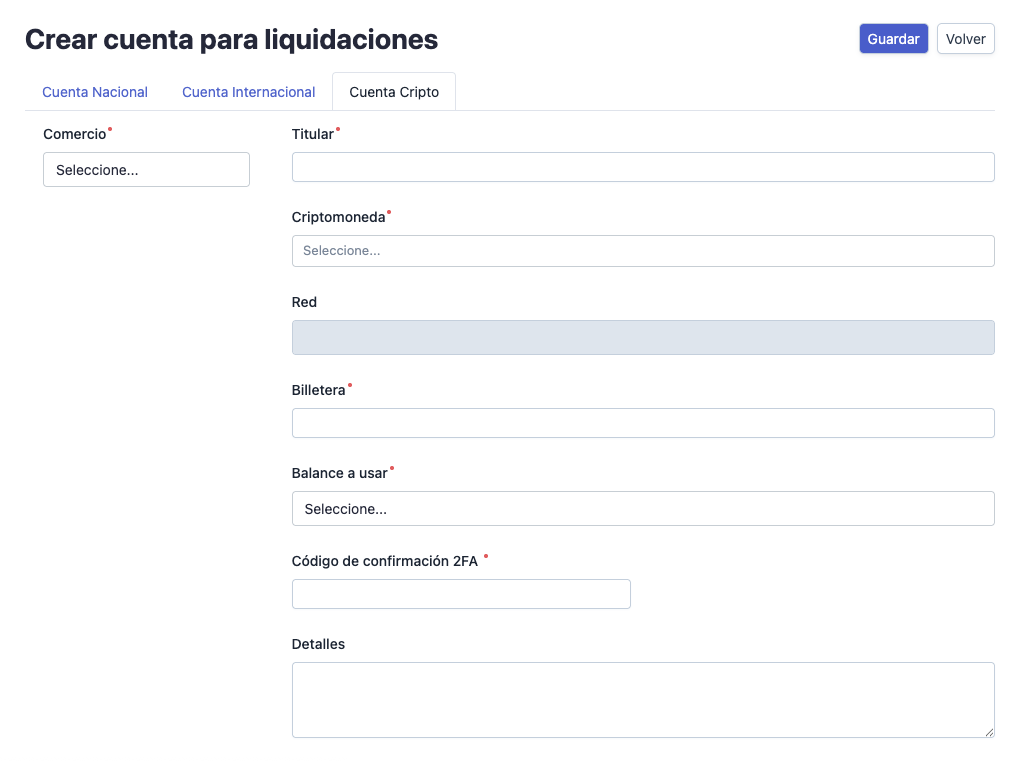The image size is (1018, 761).
Task: Click the Guardar button
Action: click(x=893, y=38)
